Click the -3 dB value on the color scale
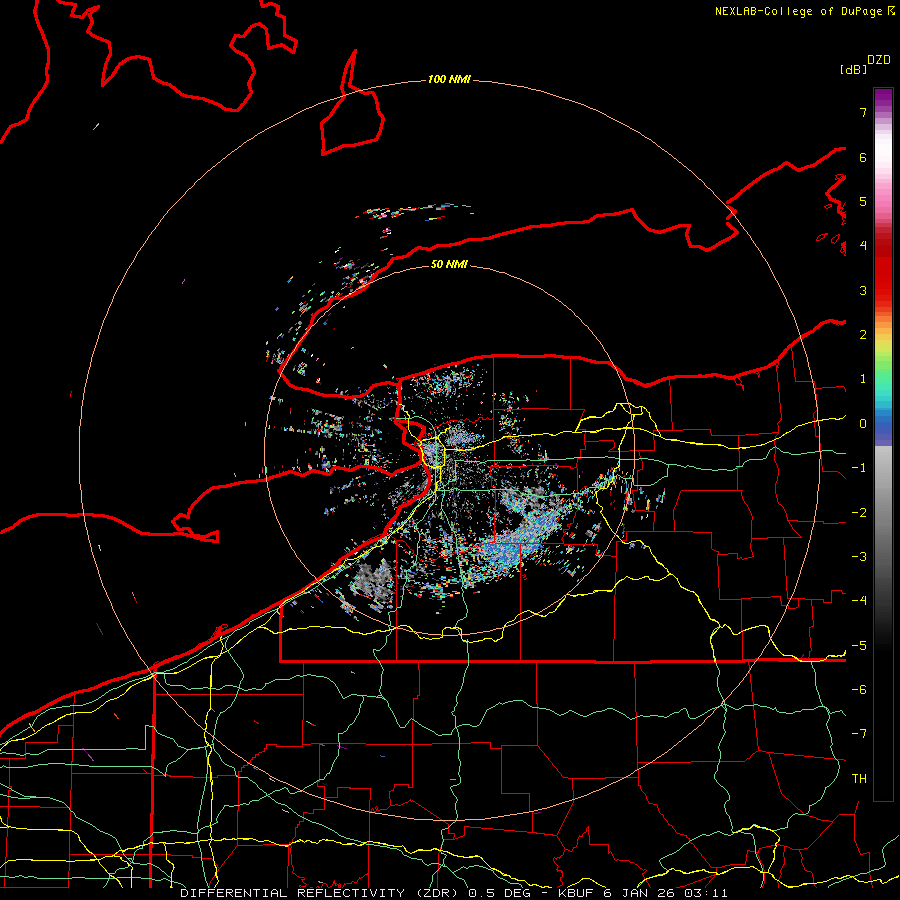Image resolution: width=900 pixels, height=900 pixels. tap(859, 557)
